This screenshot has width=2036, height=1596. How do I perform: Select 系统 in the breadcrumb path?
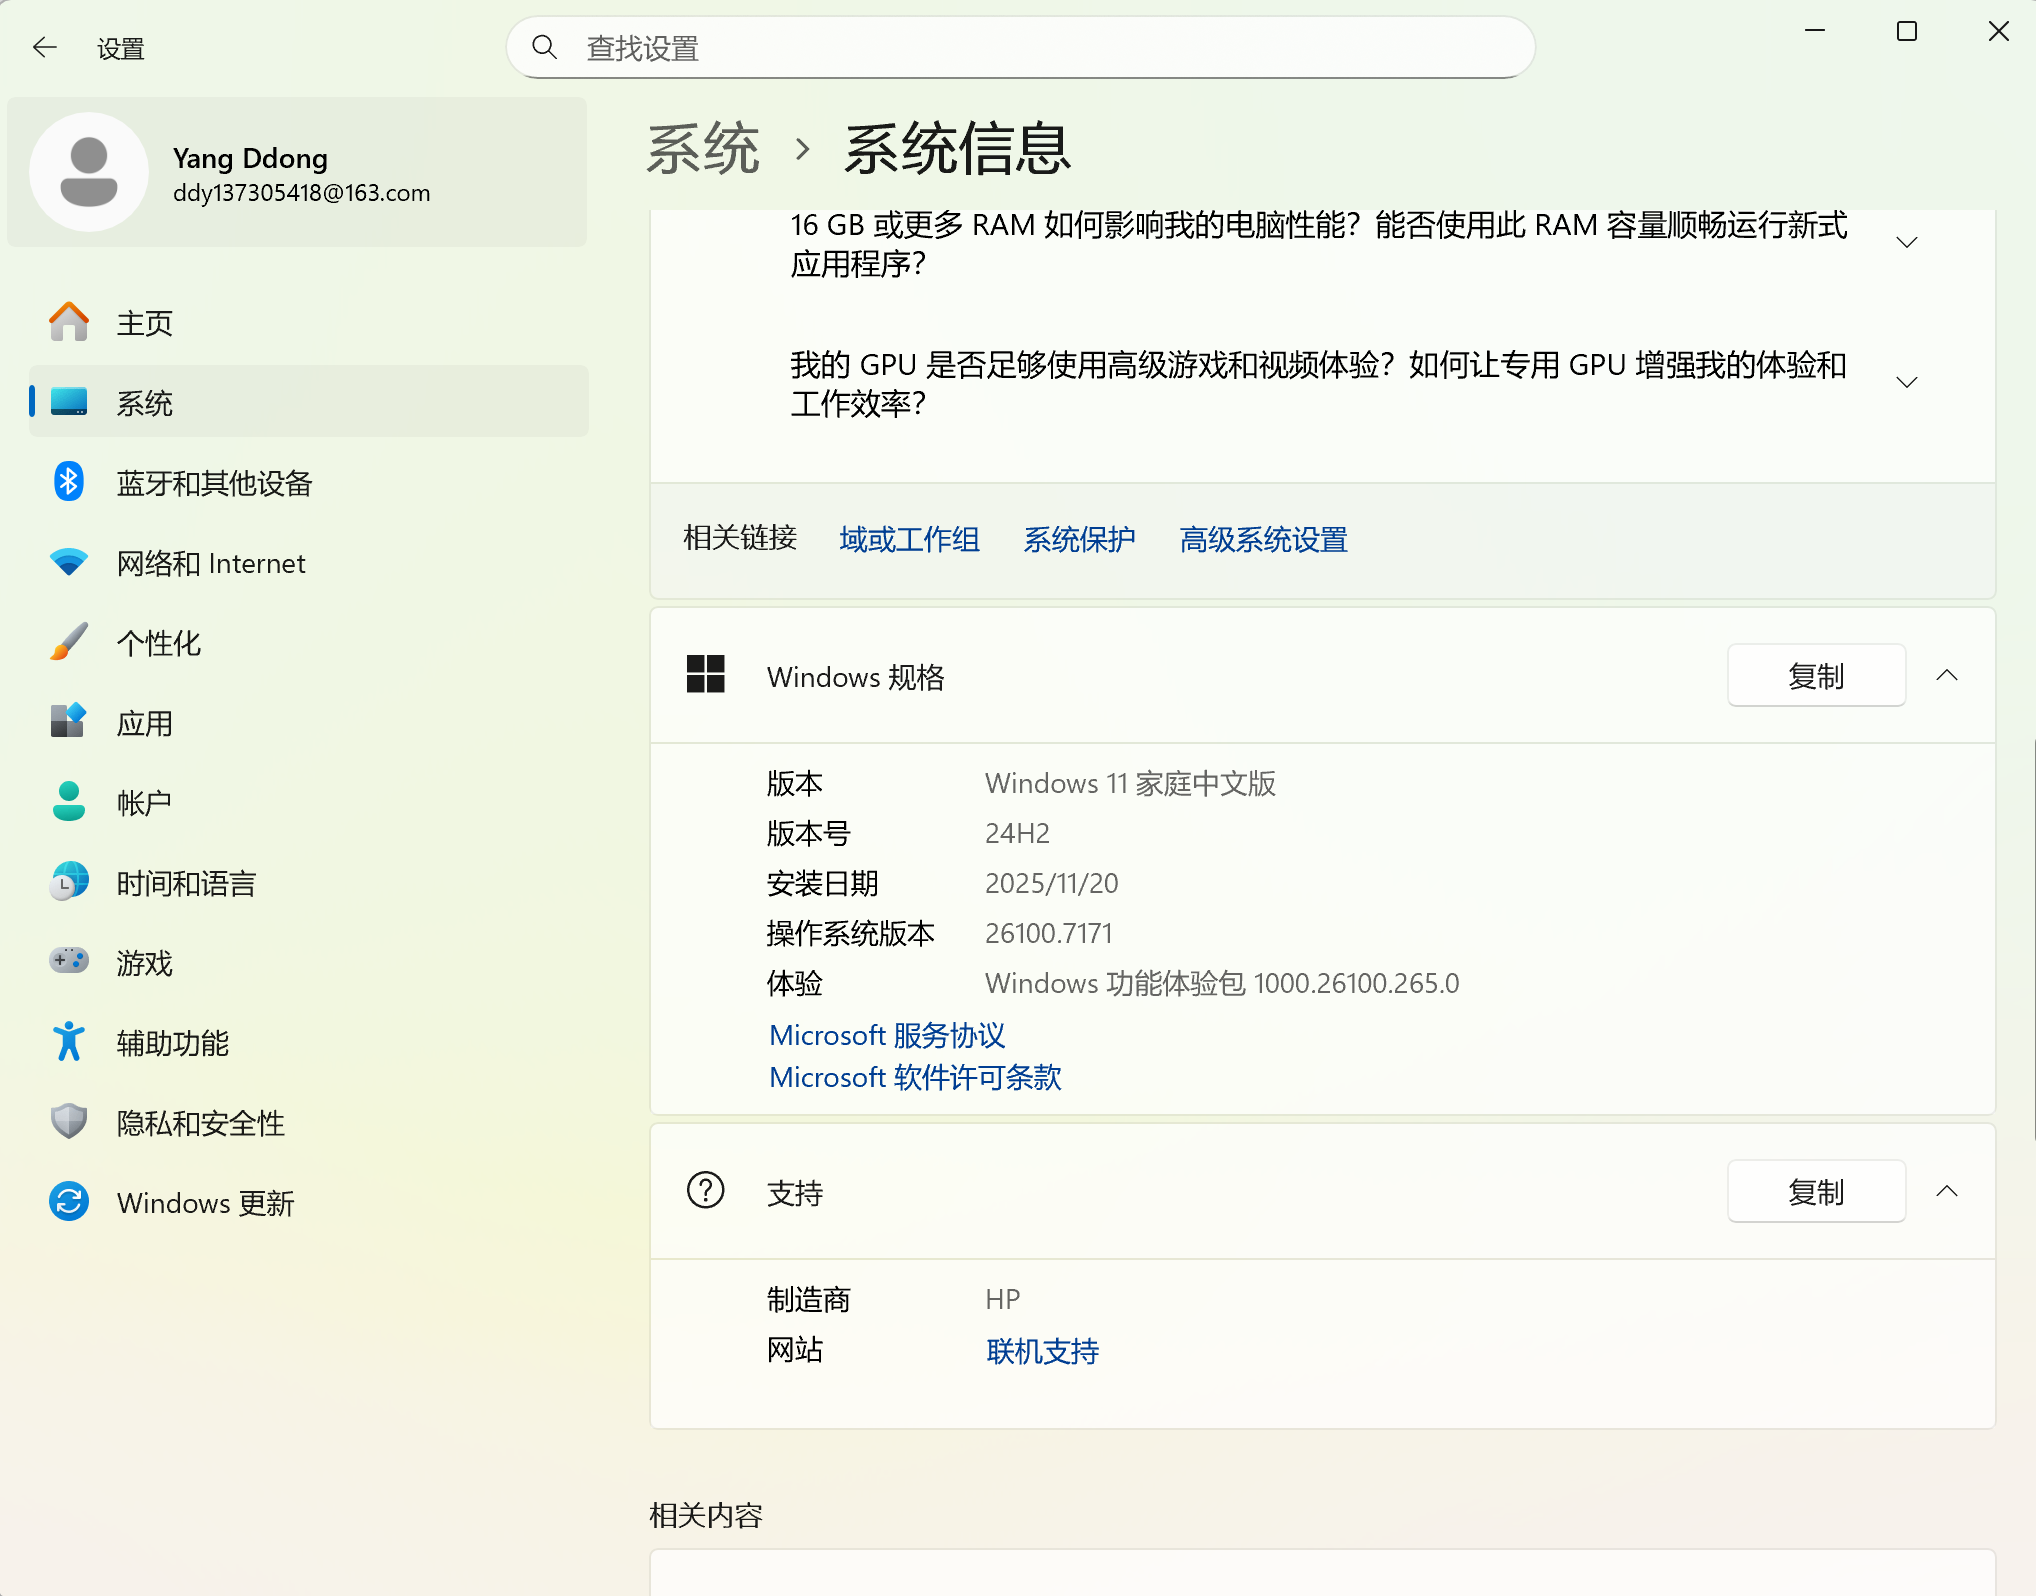(x=703, y=148)
